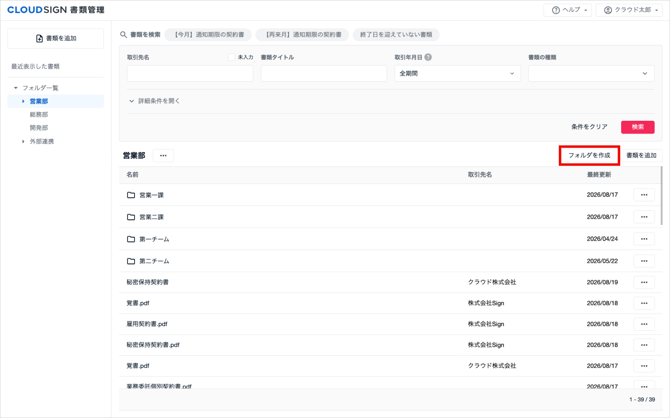Image resolution: width=670 pixels, height=418 pixels.
Task: Open the 秘密保持契約書 document without extension
Action: pyautogui.click(x=147, y=283)
